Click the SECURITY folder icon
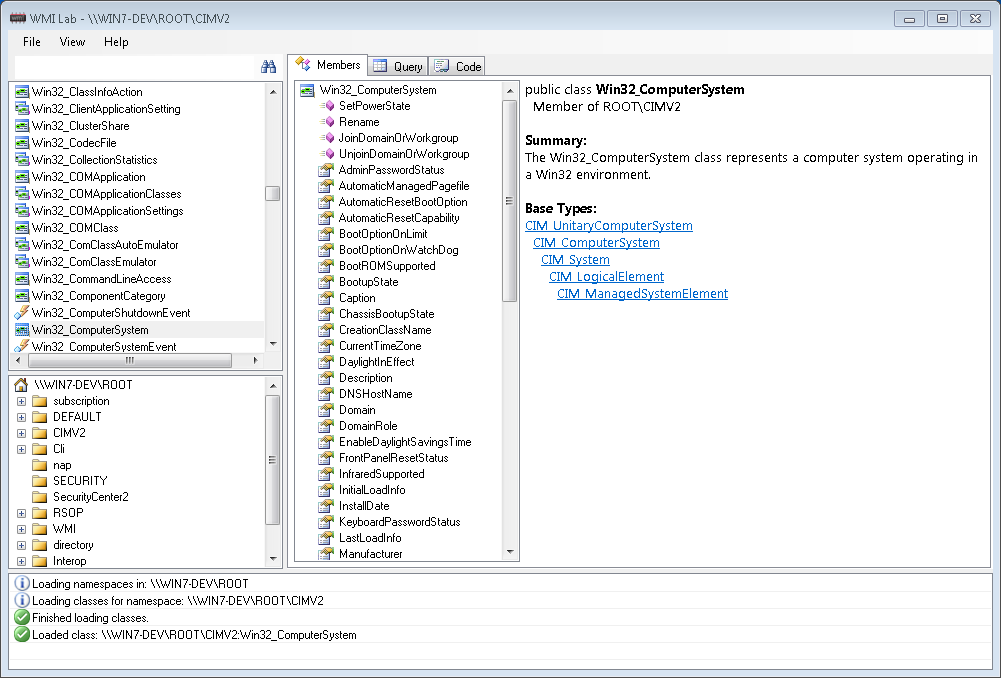The height and width of the screenshot is (678, 1001). 40,481
